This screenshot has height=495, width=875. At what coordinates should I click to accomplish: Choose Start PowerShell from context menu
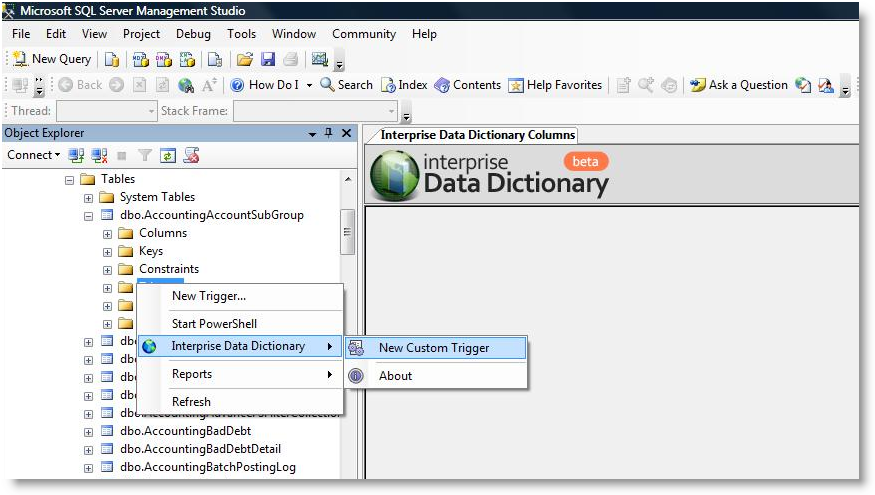pyautogui.click(x=214, y=324)
